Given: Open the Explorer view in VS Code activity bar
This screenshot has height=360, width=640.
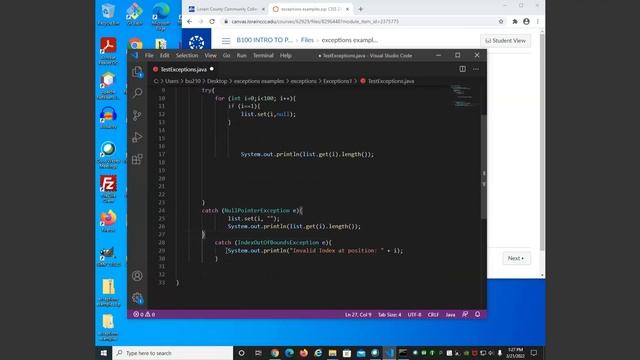Looking at the screenshot, I should pyautogui.click(x=137, y=72).
